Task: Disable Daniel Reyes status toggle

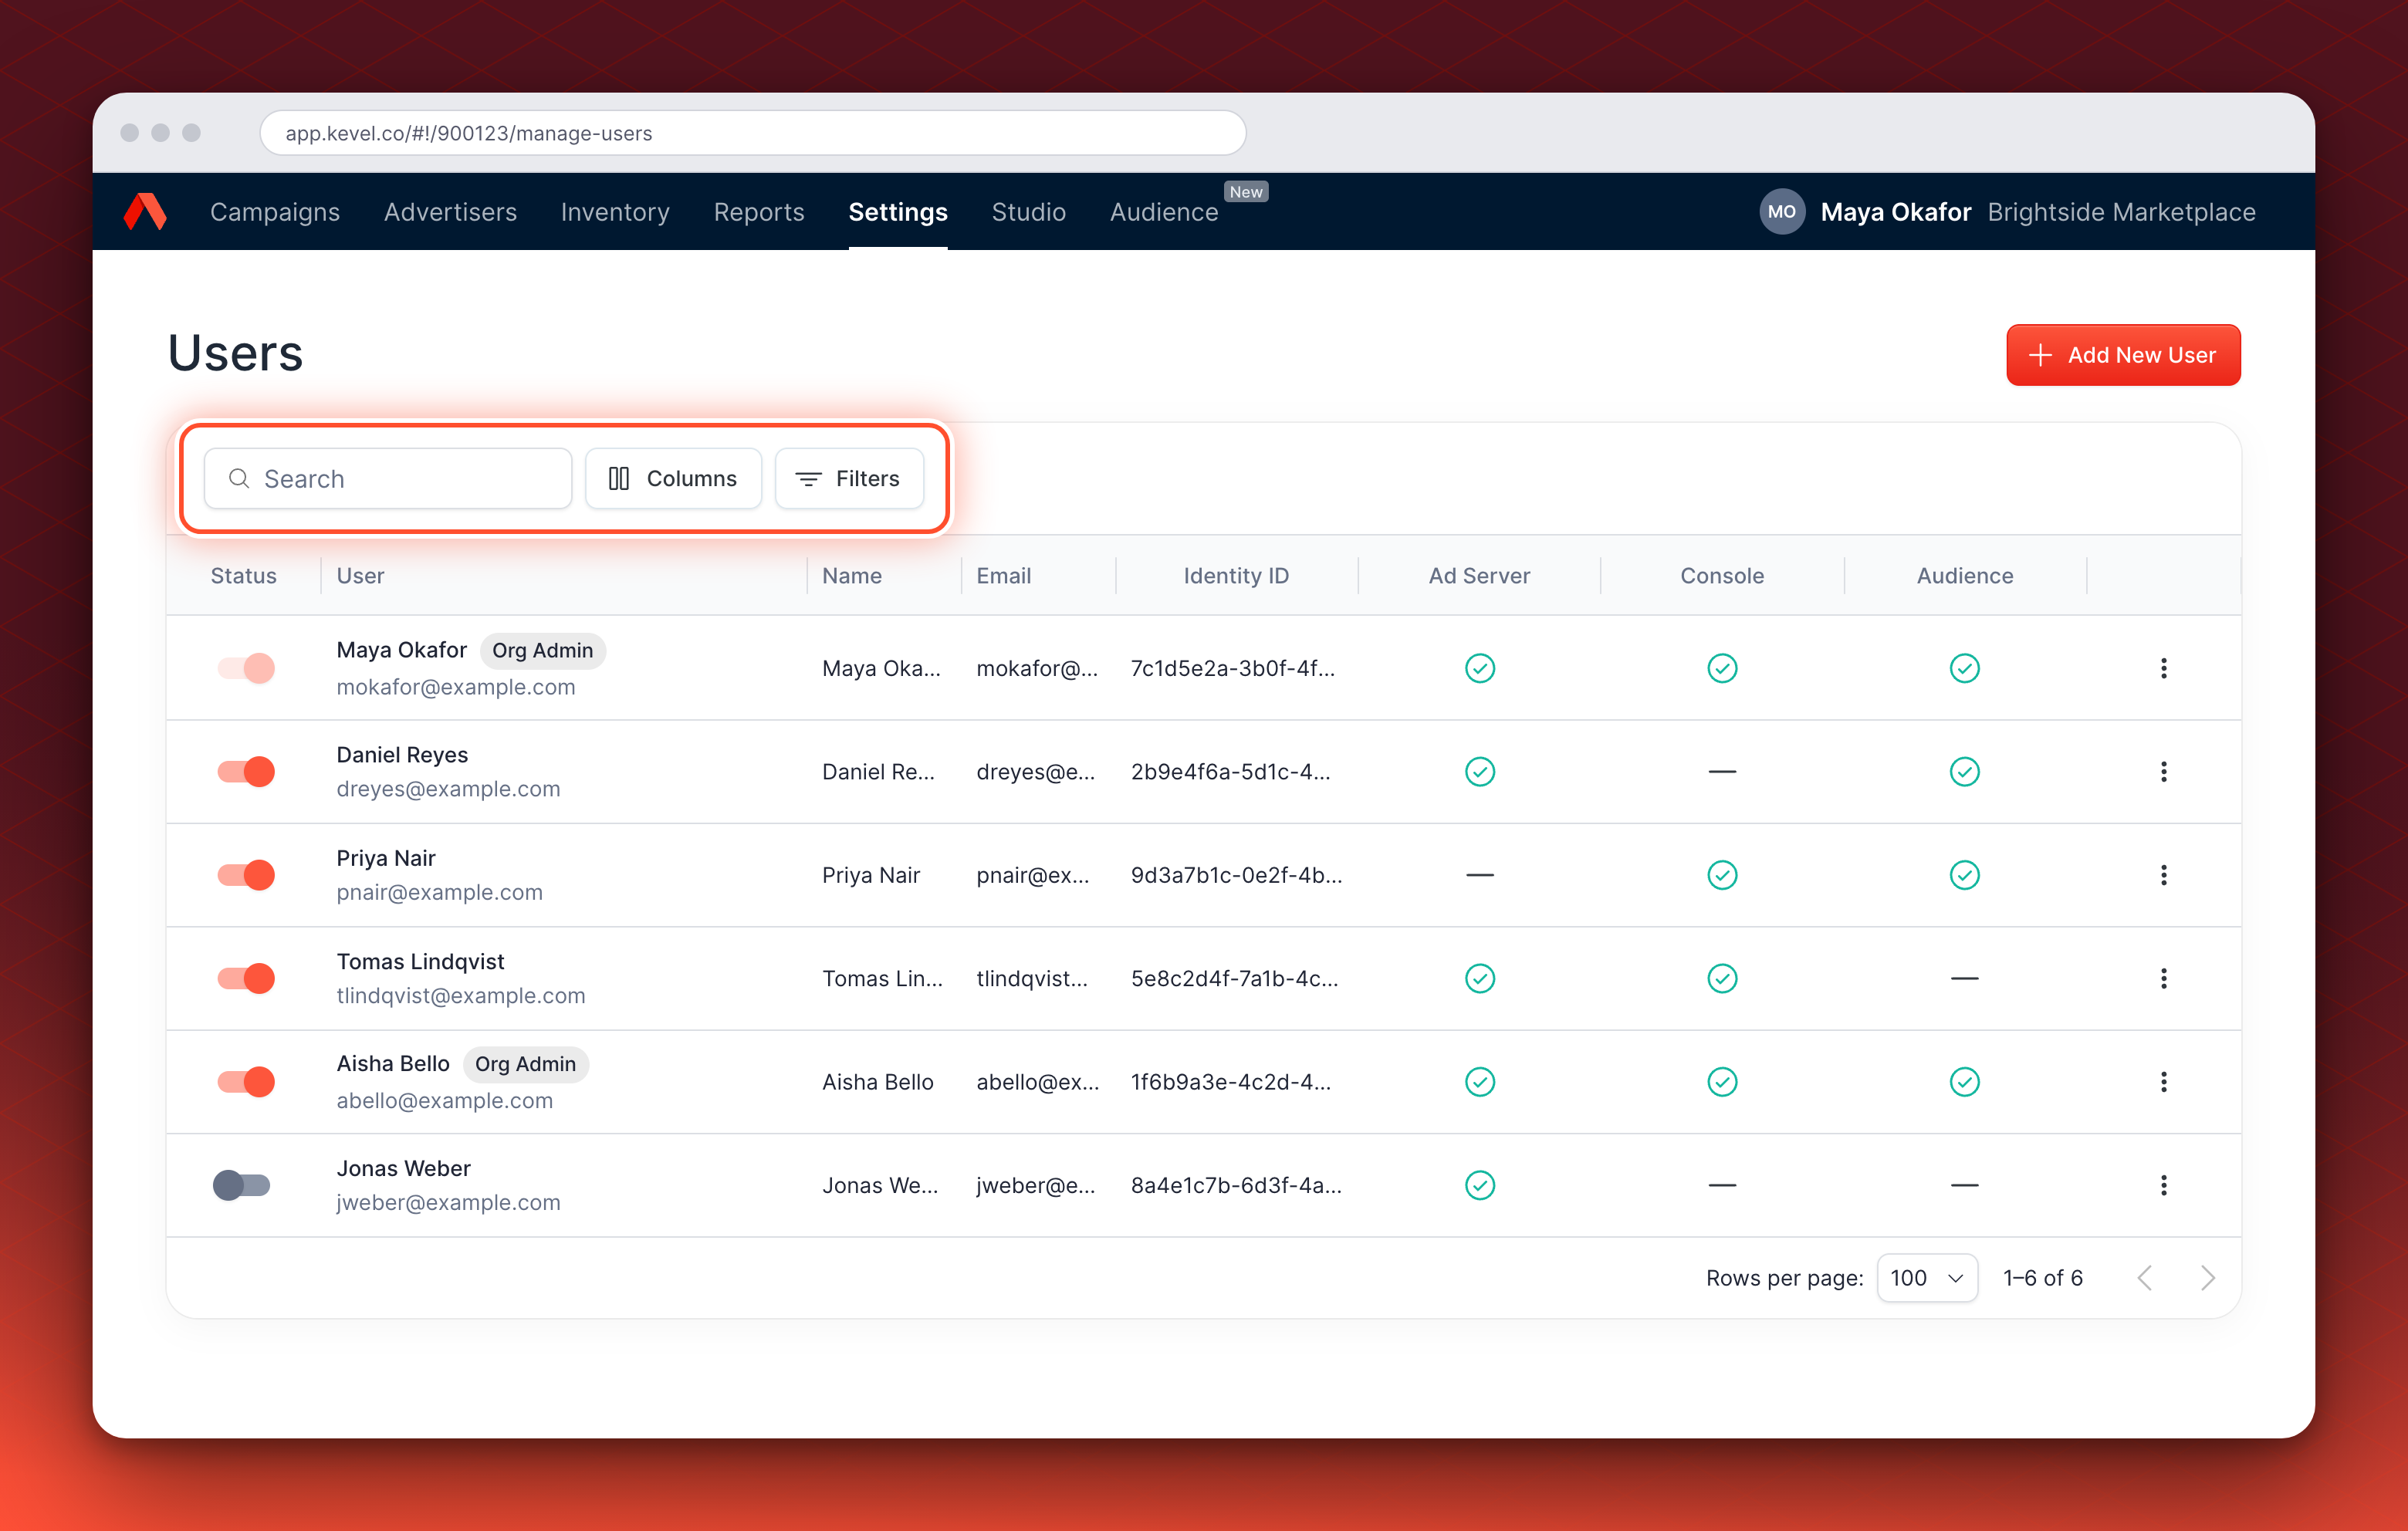Action: [x=246, y=771]
